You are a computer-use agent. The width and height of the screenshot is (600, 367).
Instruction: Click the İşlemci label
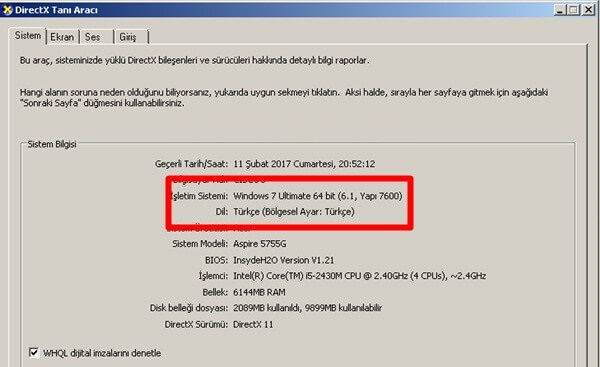213,276
